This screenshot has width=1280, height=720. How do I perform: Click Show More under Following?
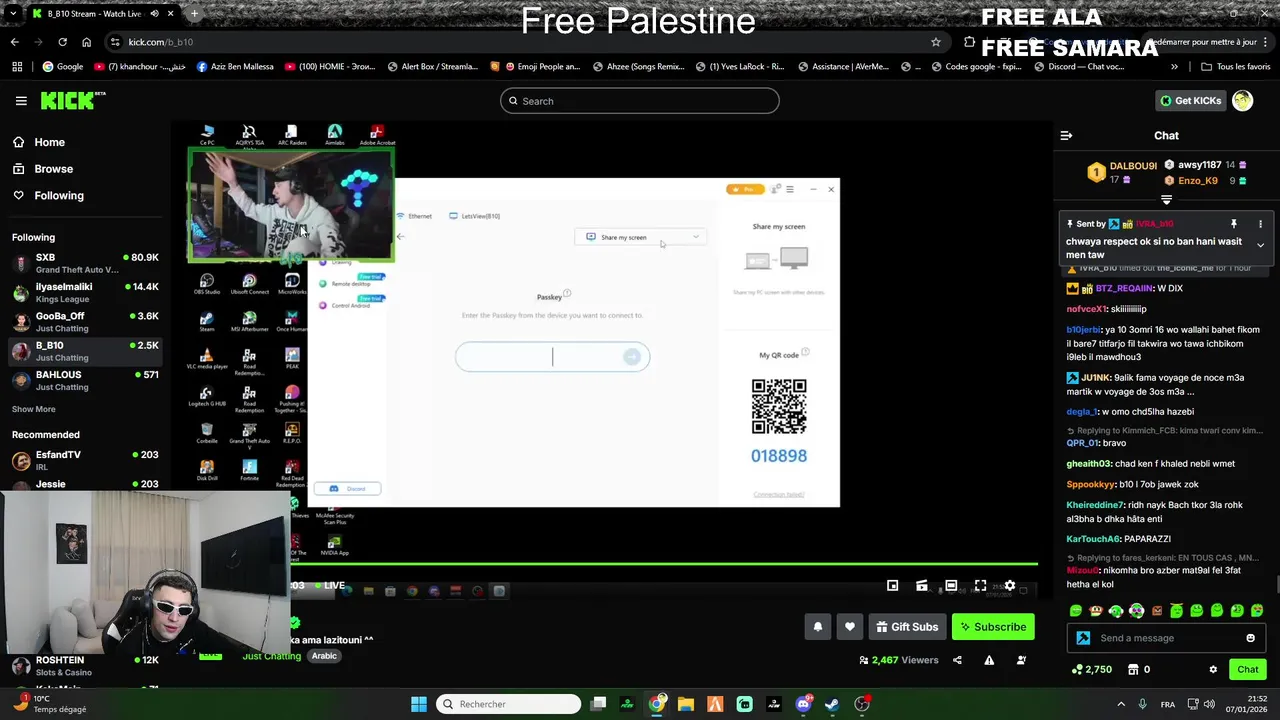pyautogui.click(x=33, y=409)
